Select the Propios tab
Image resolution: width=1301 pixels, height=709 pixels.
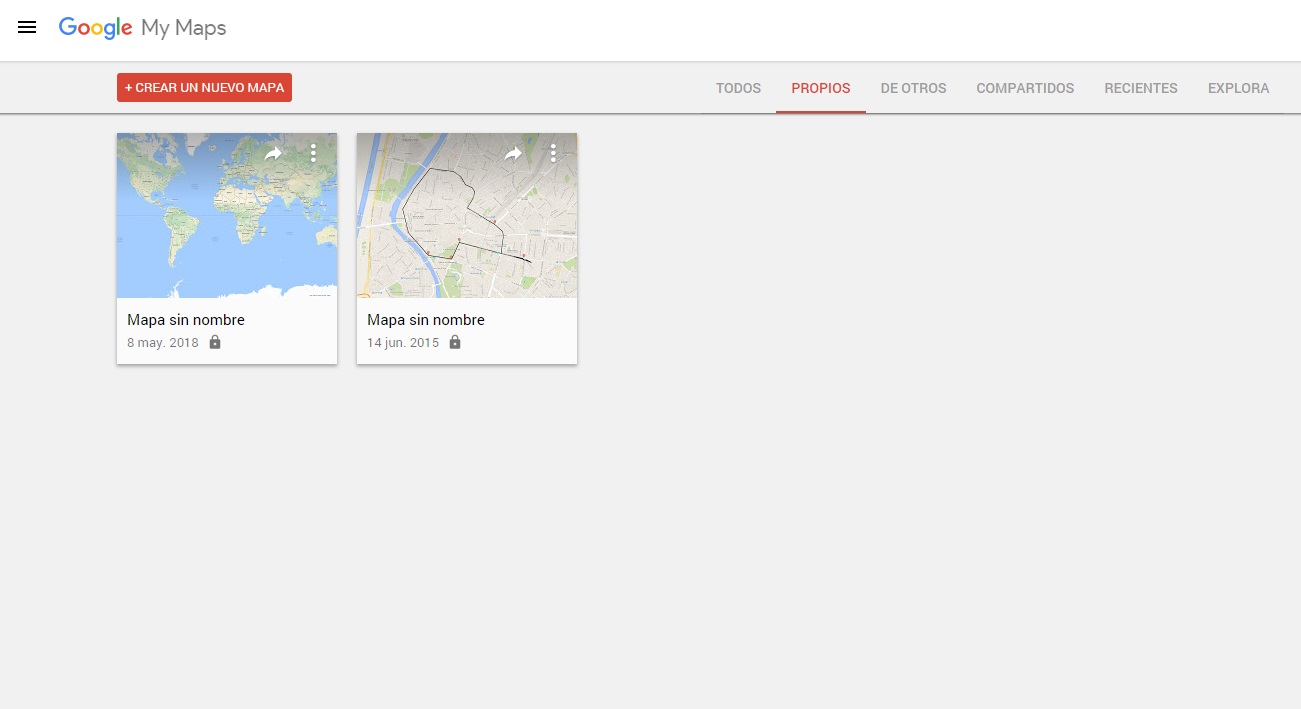[820, 88]
